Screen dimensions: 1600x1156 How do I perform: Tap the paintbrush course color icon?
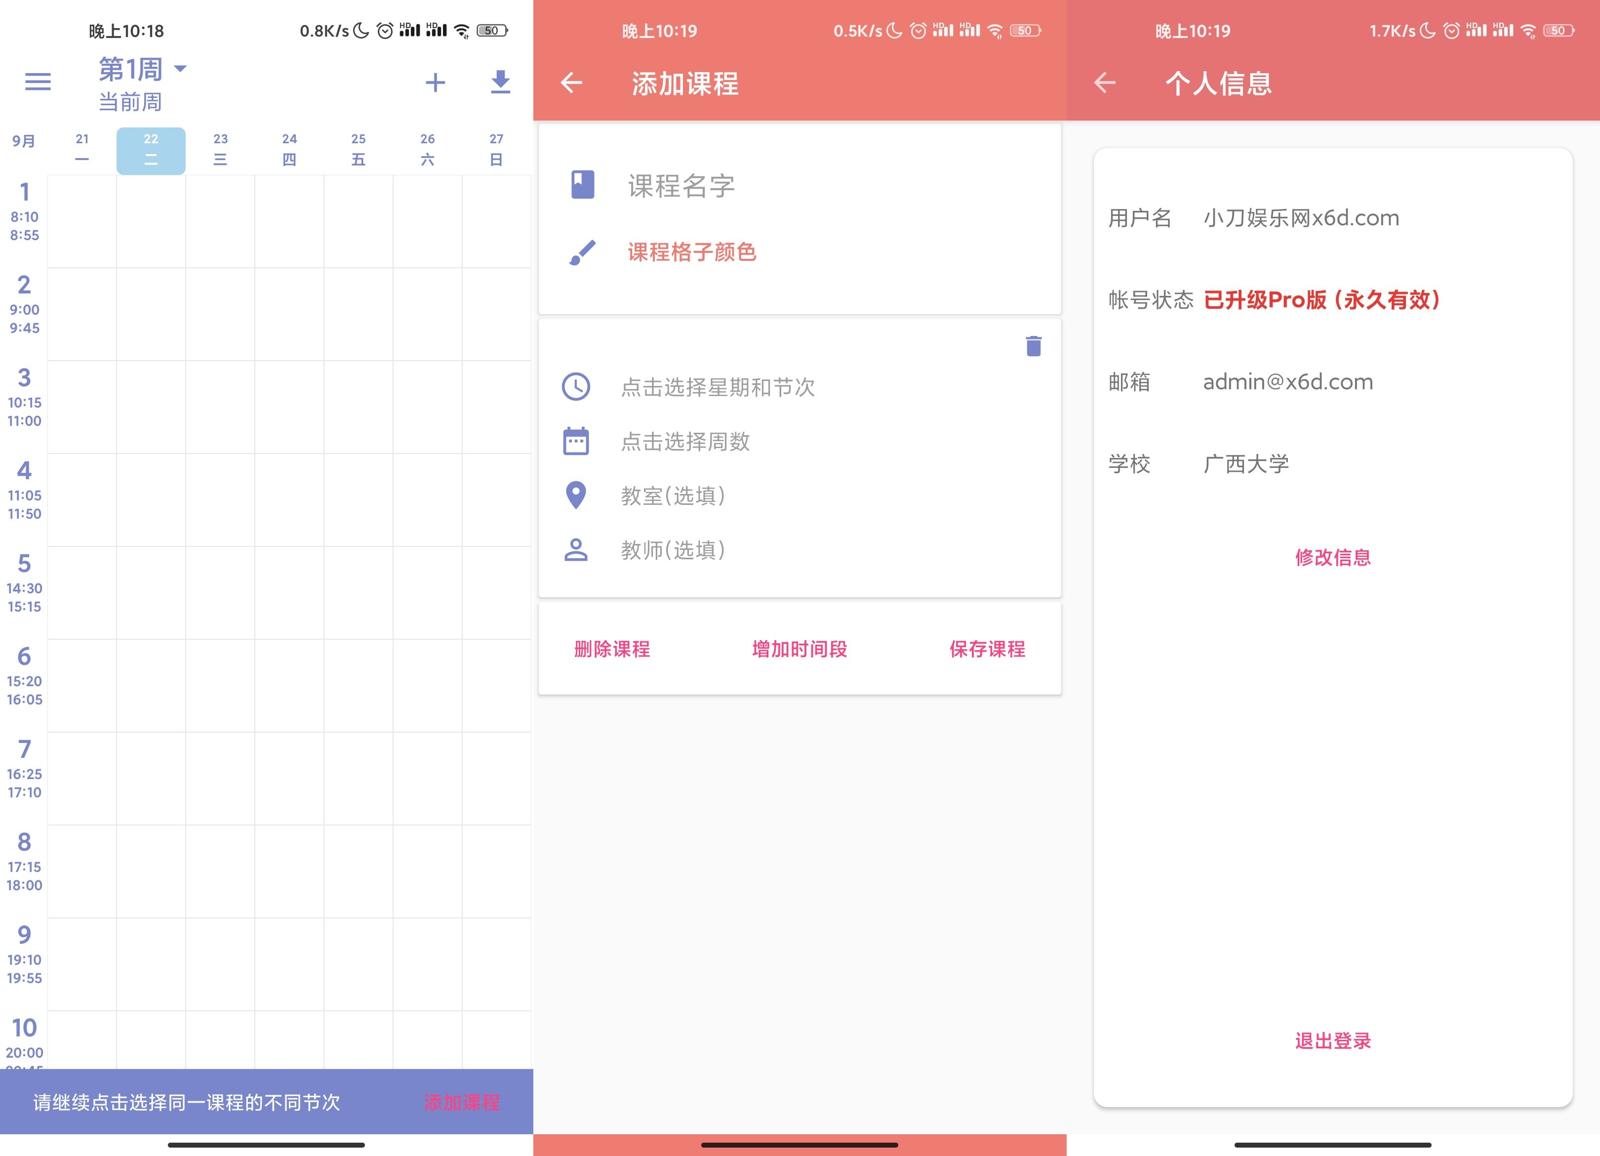point(581,253)
